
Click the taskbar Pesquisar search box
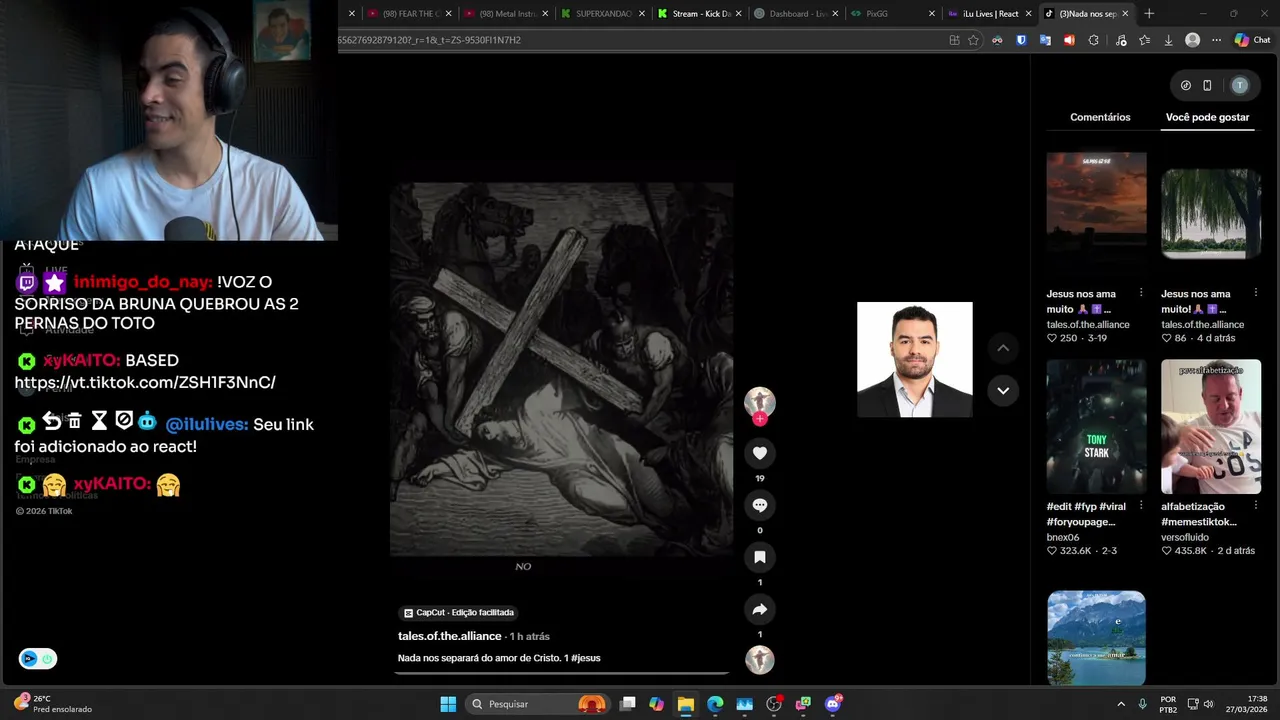click(x=539, y=704)
